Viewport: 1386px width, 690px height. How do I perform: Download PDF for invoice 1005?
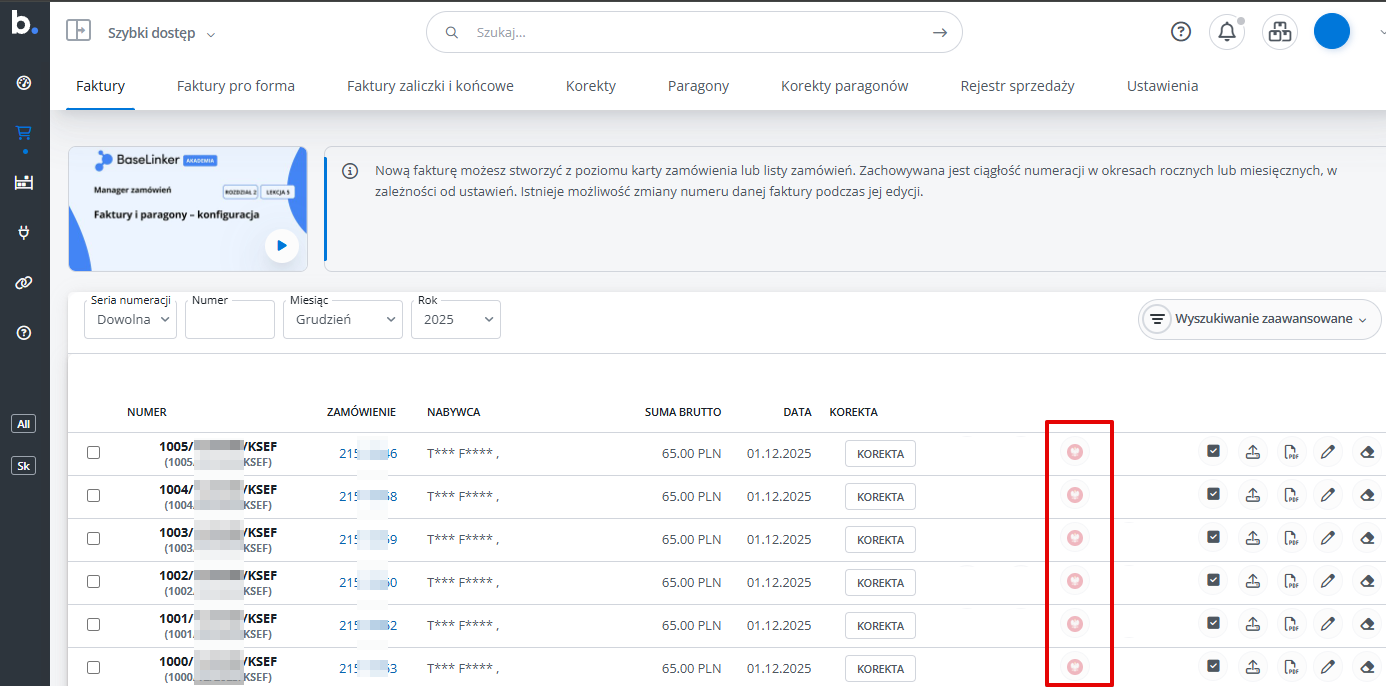(x=1291, y=452)
